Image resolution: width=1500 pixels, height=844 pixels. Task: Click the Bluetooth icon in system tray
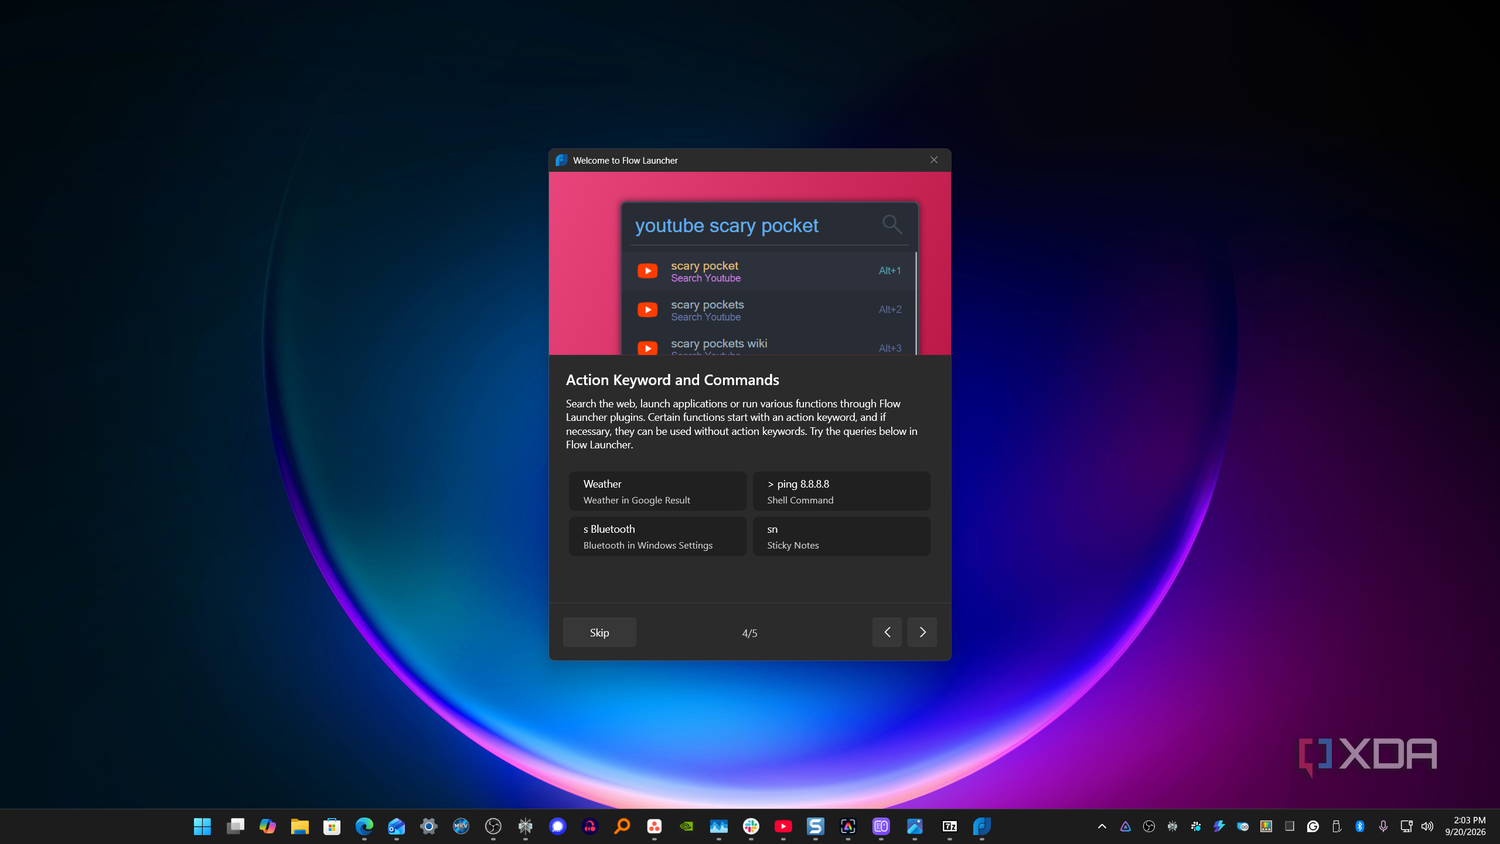click(x=1360, y=826)
